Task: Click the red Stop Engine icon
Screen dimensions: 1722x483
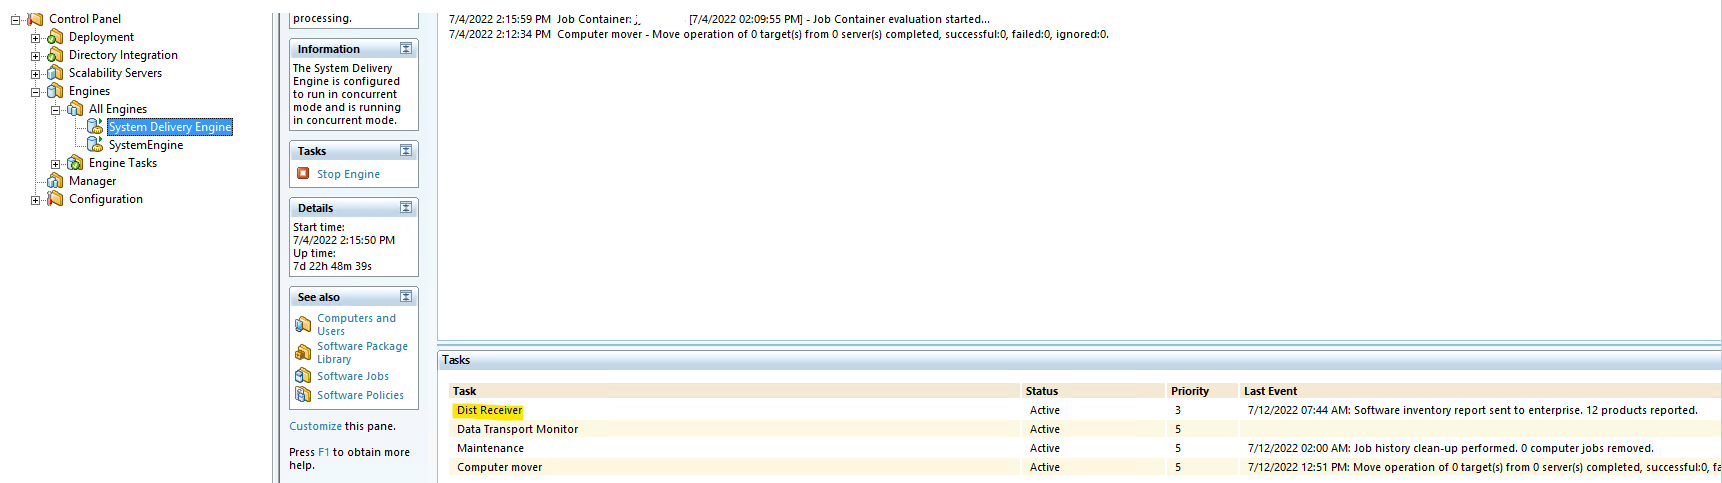Action: pyautogui.click(x=303, y=174)
